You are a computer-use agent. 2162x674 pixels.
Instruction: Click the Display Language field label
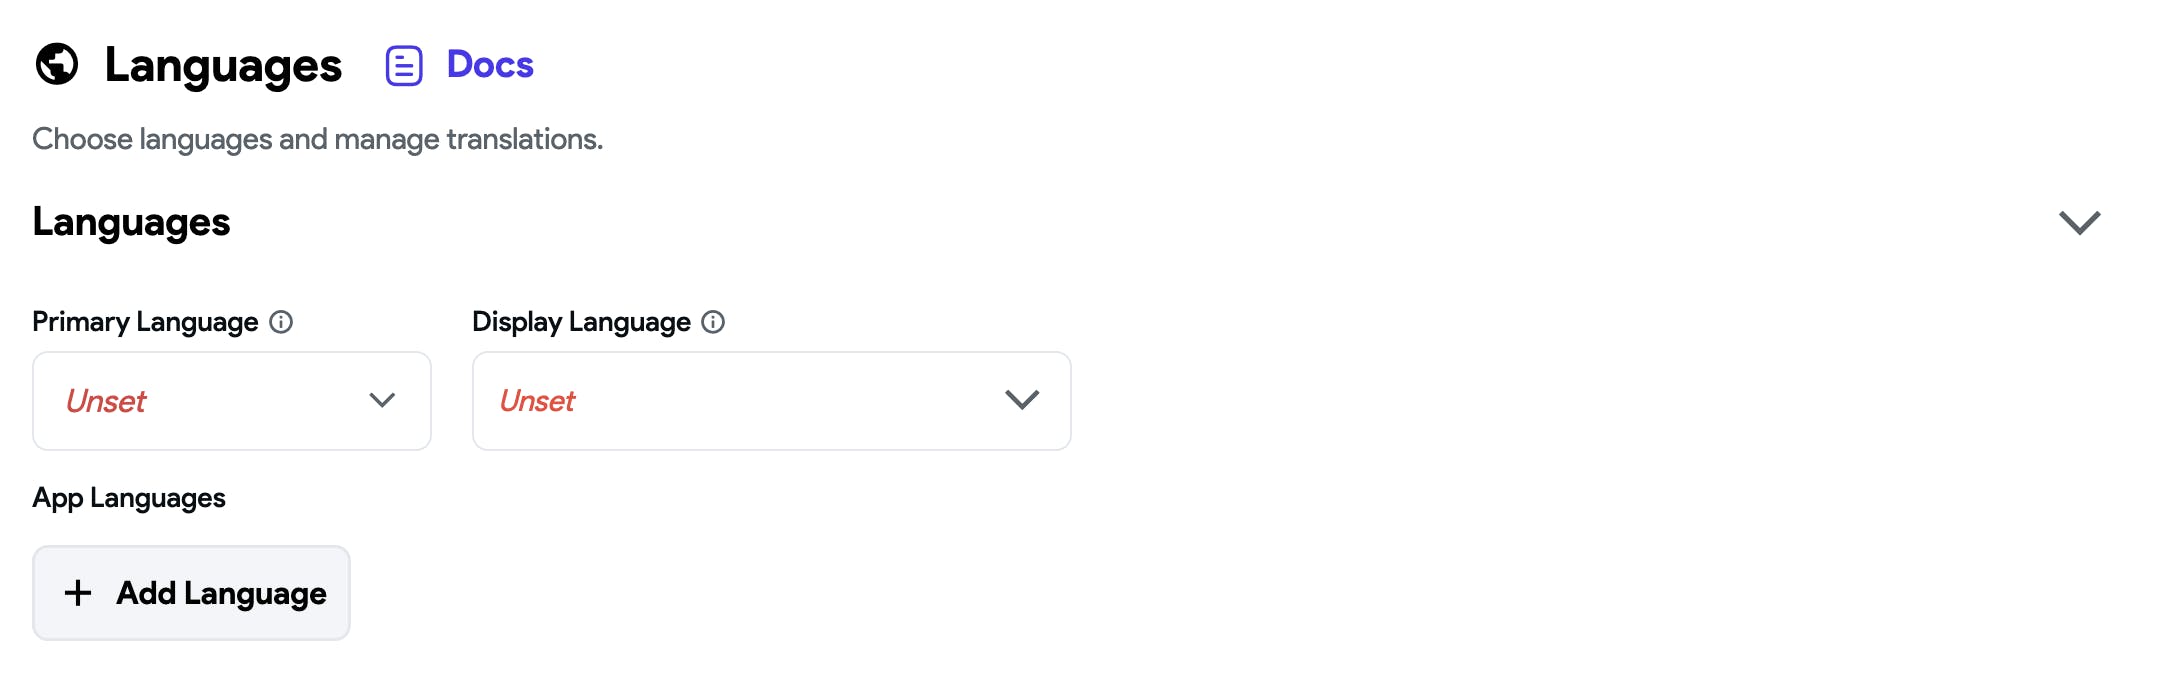(x=581, y=322)
